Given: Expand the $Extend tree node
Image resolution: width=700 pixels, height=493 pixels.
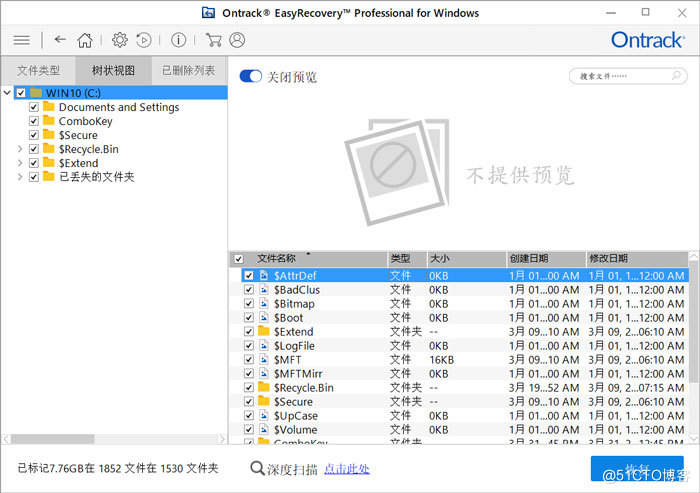Looking at the screenshot, I should pyautogui.click(x=20, y=163).
